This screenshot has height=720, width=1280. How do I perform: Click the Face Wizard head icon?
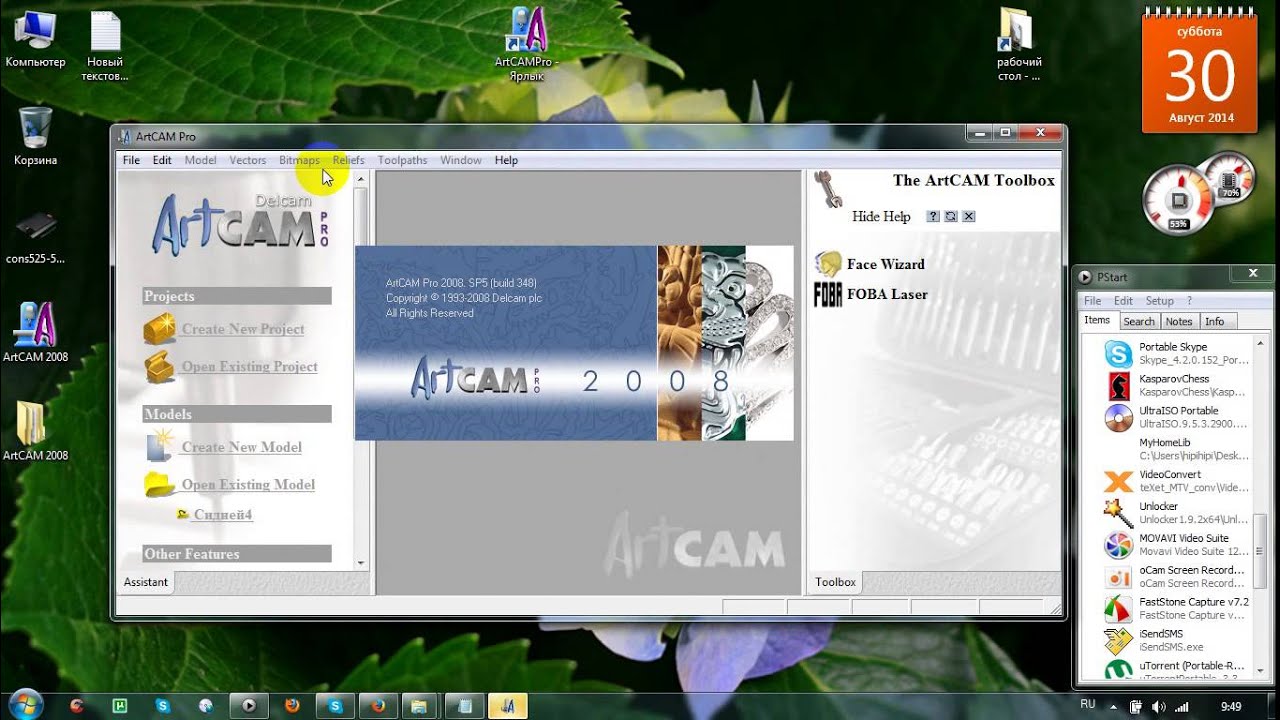point(828,264)
